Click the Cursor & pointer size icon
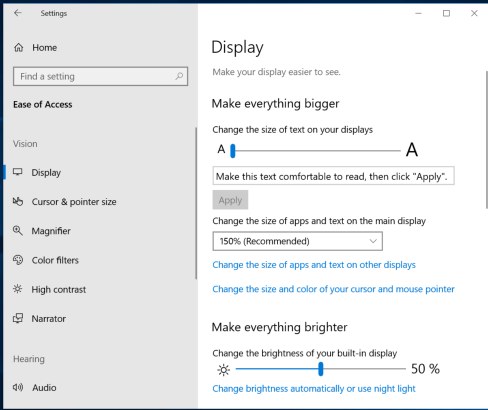Image resolution: width=488 pixels, height=410 pixels. (18, 201)
